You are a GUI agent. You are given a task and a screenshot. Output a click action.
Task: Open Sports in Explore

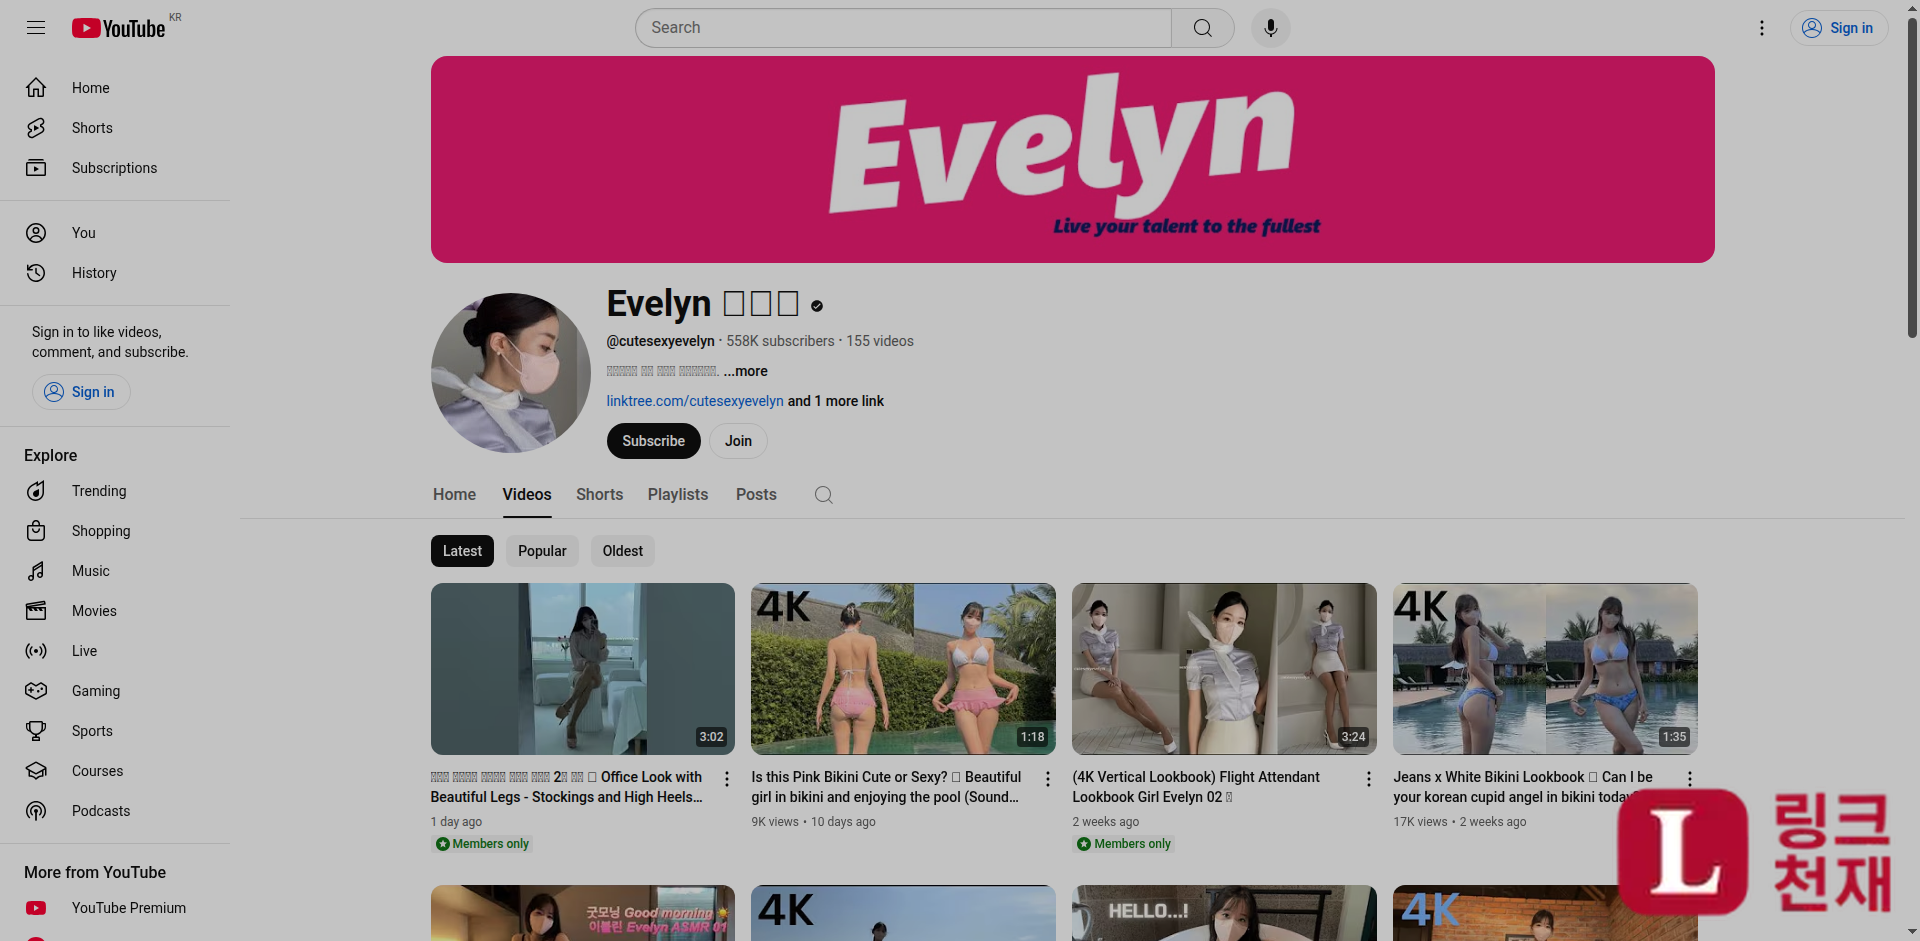tap(115, 731)
